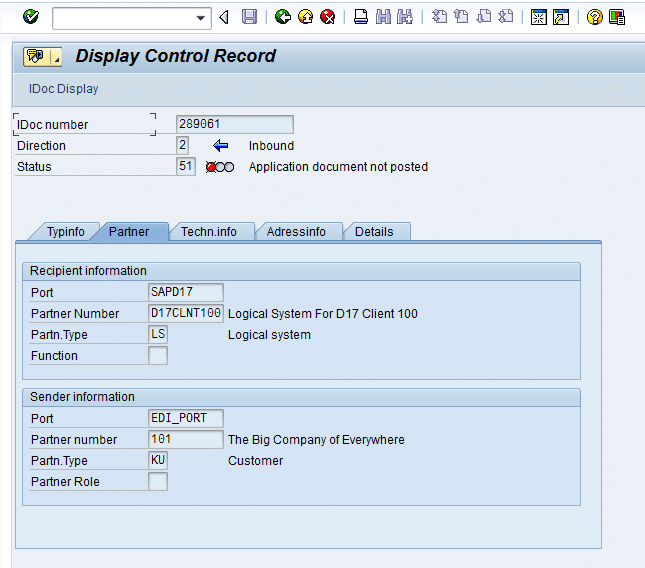Open the Techn.info tab

pos(209,232)
